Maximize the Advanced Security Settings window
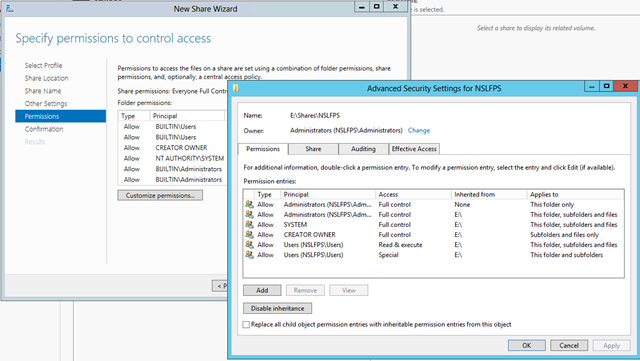The image size is (640, 361). (x=607, y=86)
